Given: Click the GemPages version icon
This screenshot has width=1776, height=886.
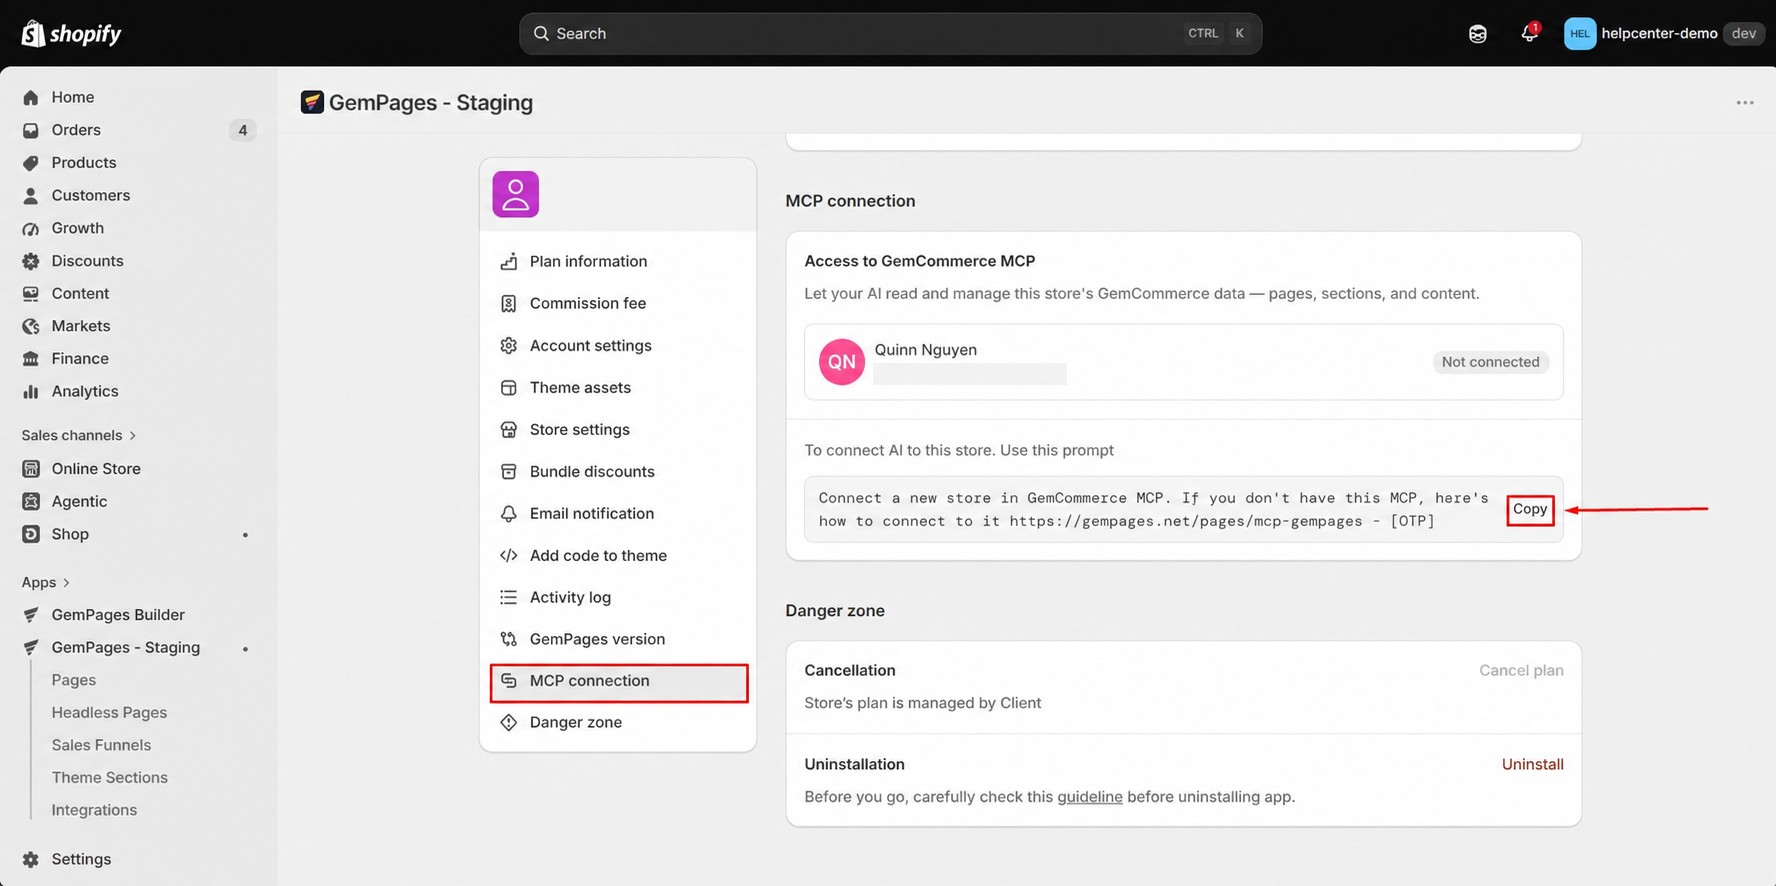Looking at the screenshot, I should pyautogui.click(x=509, y=639).
